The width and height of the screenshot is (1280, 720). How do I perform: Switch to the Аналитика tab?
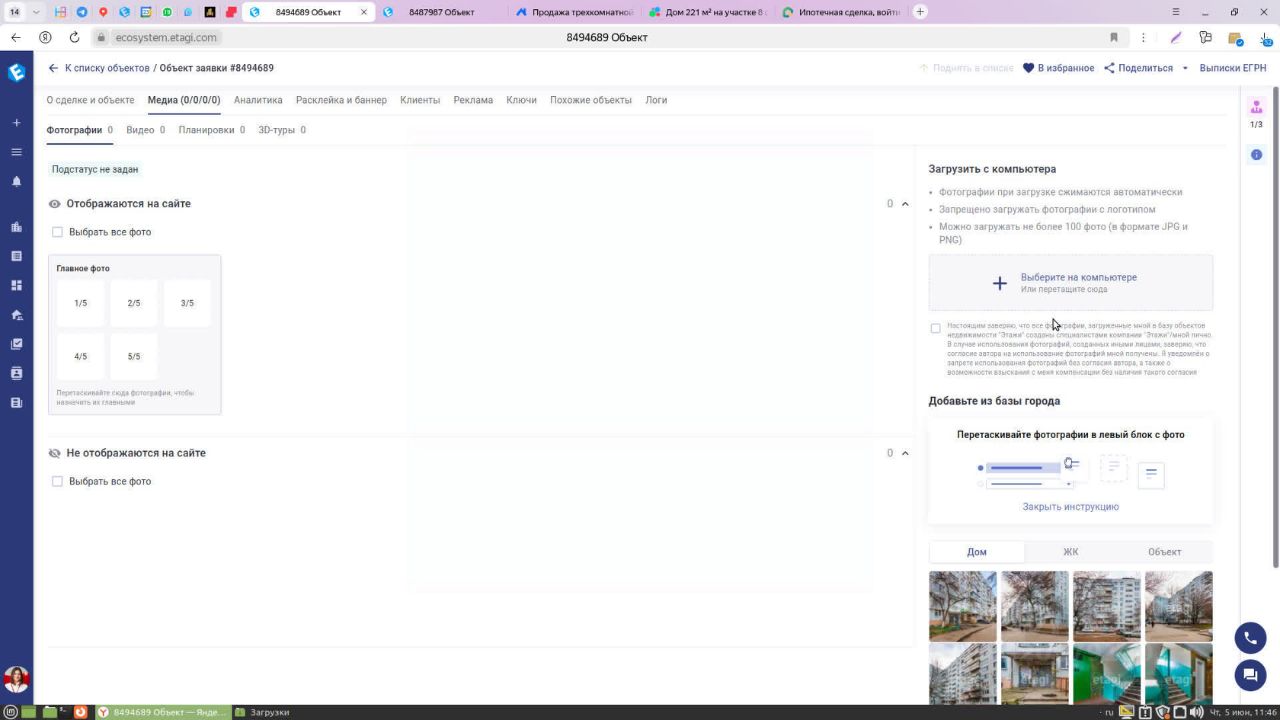tap(258, 100)
